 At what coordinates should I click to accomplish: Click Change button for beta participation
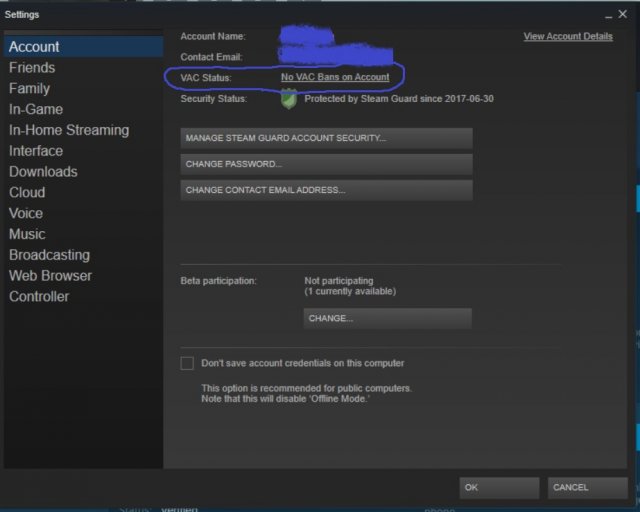388,318
